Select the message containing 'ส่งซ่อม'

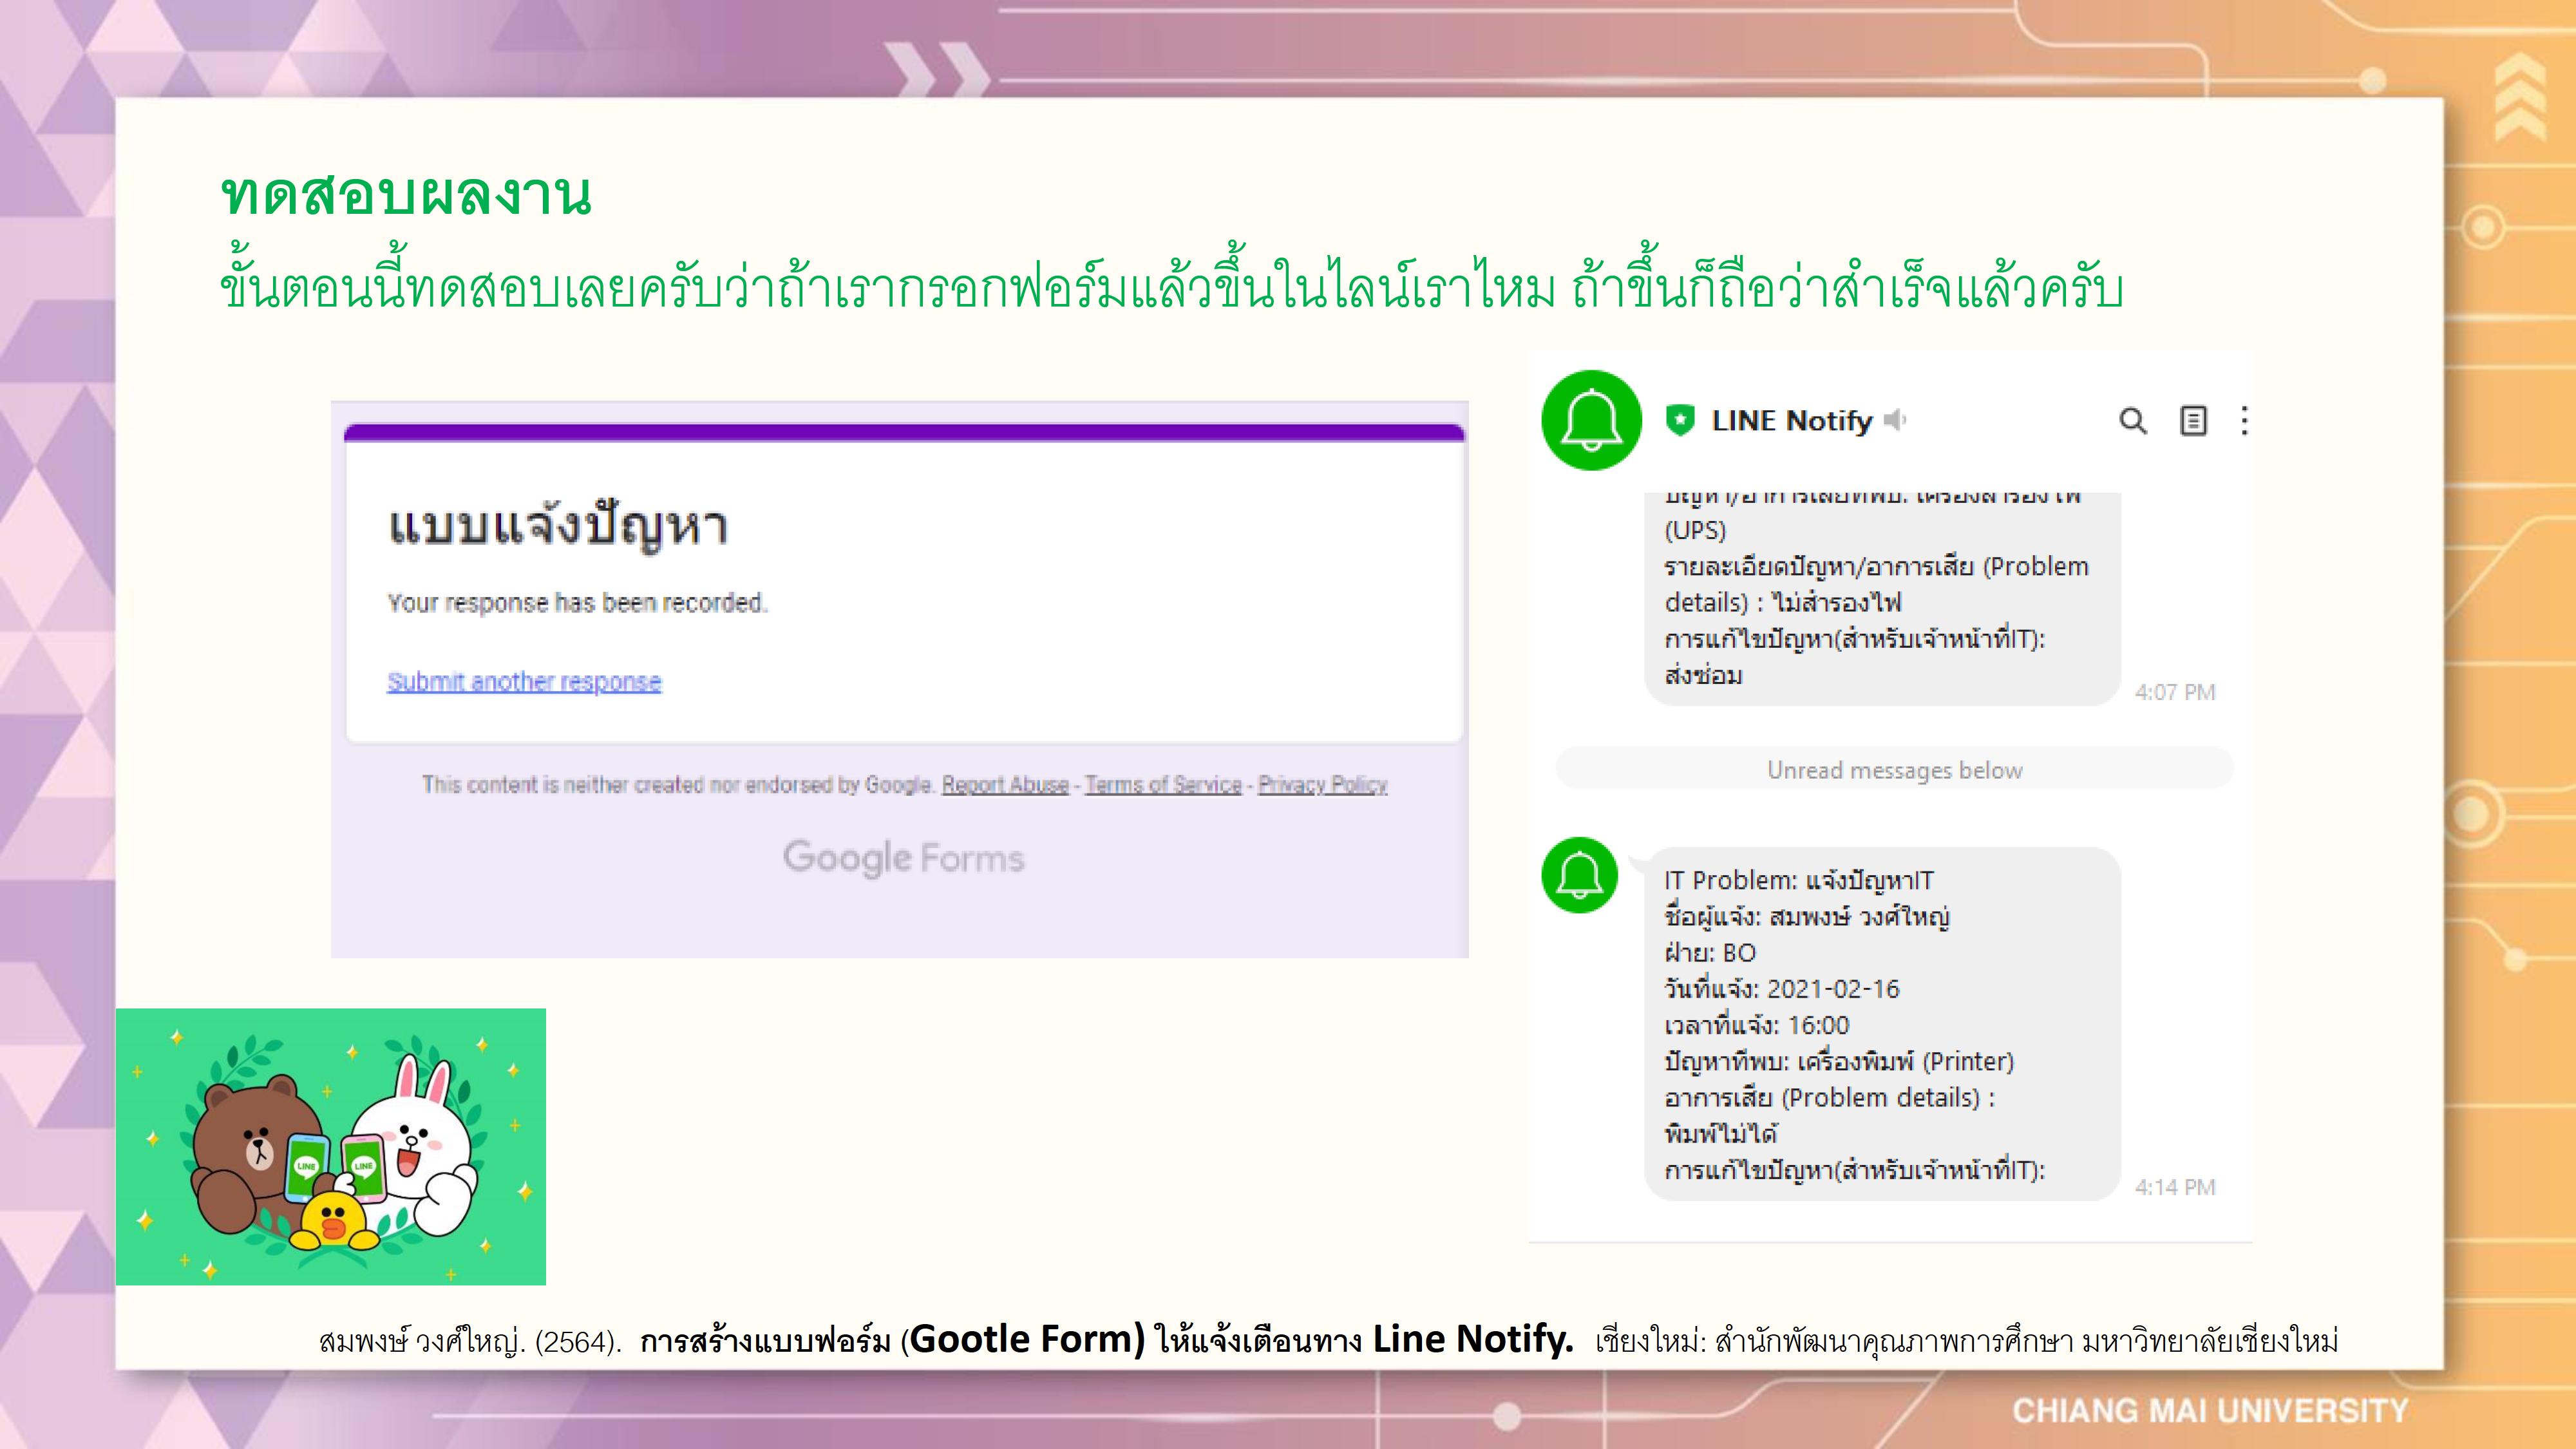[1882, 598]
